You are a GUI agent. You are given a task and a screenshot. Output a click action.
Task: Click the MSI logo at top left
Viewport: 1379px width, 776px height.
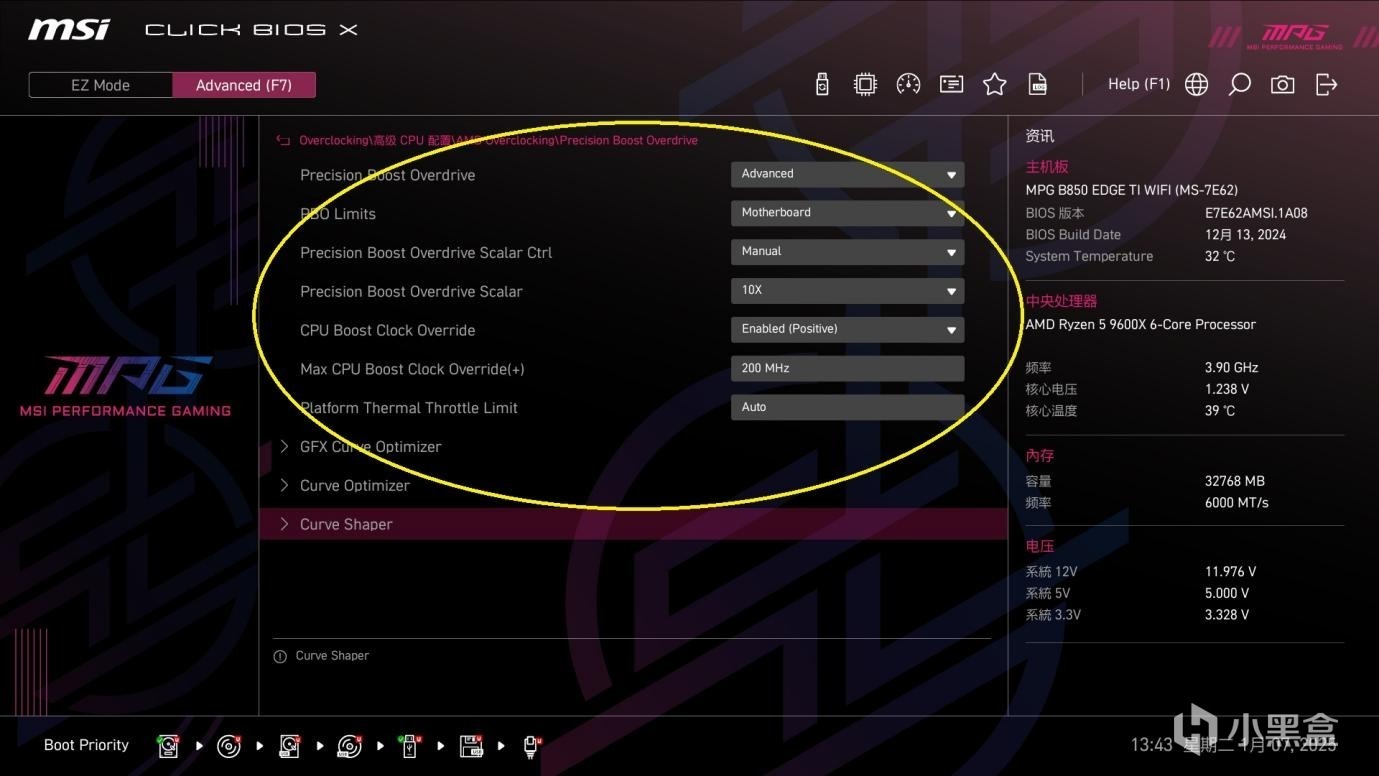tap(69, 30)
